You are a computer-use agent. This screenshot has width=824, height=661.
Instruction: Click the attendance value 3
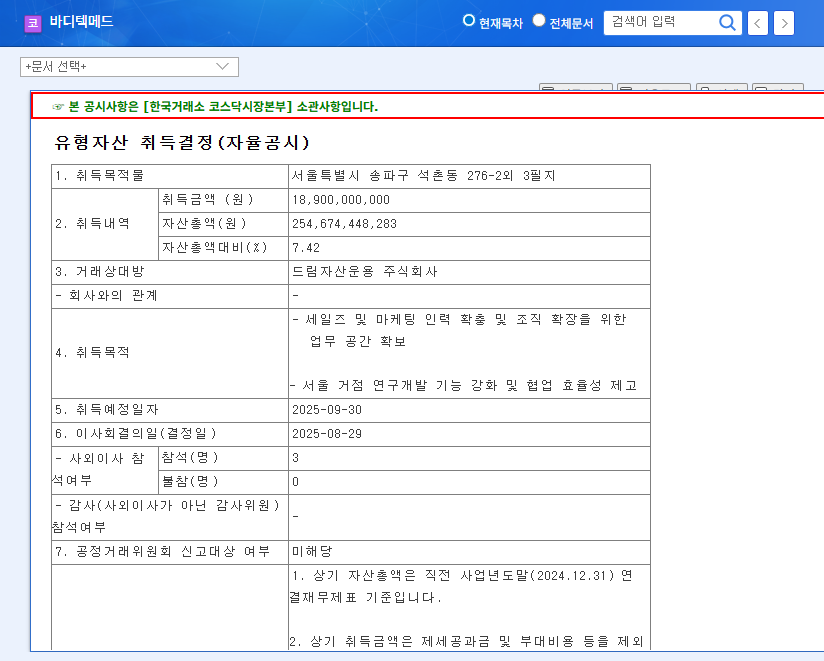[x=295, y=458]
